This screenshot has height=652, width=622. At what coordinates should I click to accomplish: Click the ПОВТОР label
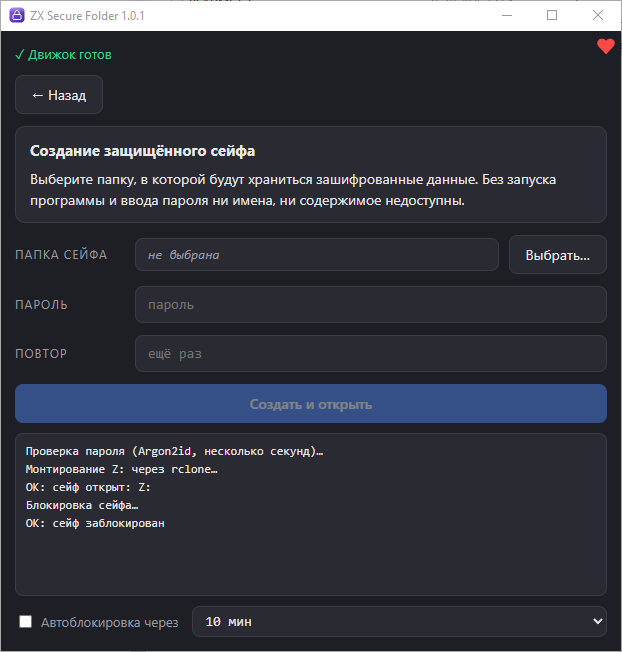click(x=41, y=354)
